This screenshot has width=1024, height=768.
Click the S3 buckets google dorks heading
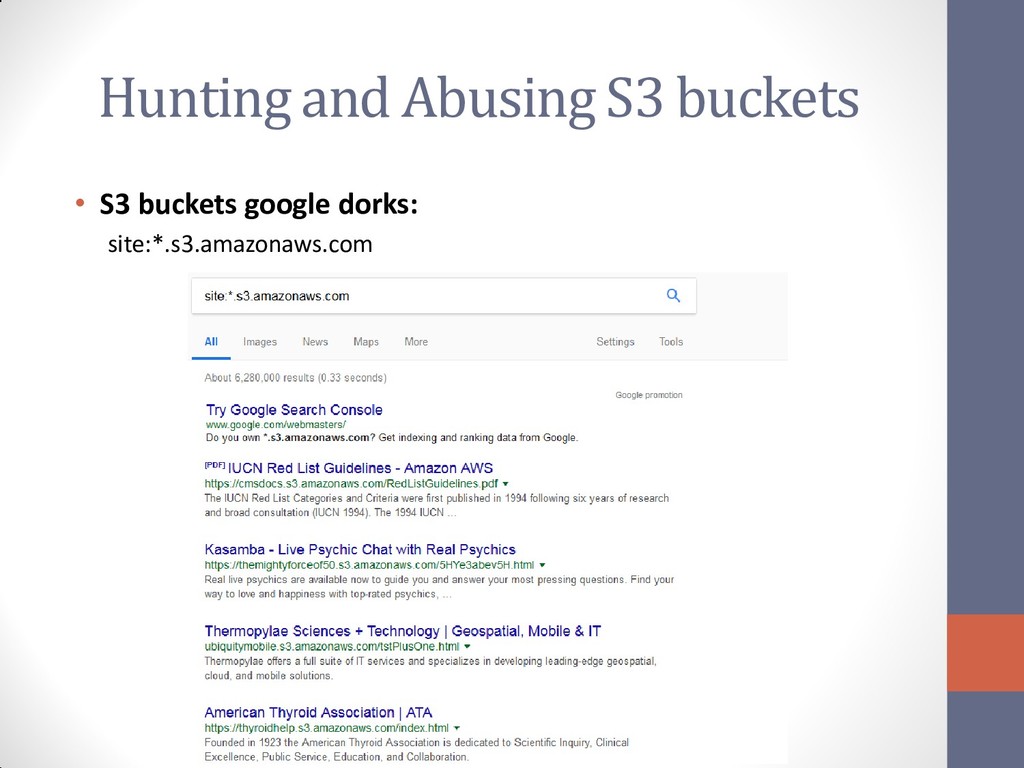click(259, 204)
